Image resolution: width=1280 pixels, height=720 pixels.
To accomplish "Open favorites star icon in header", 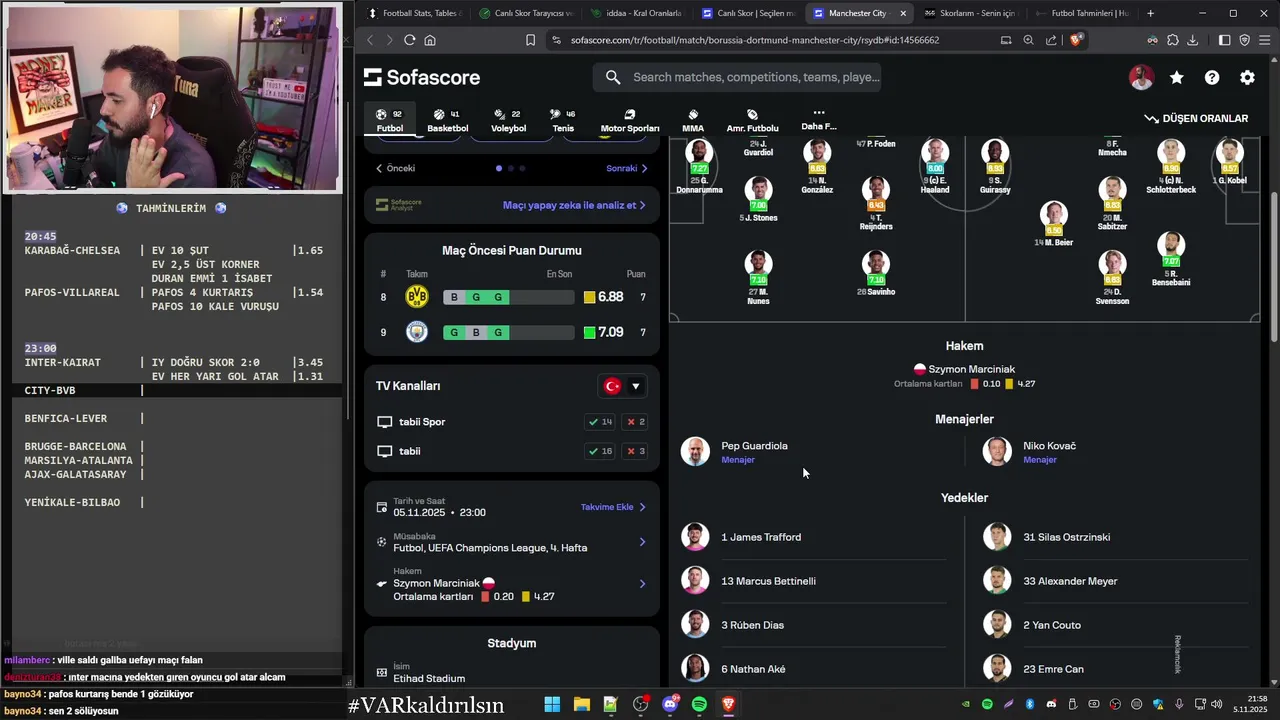I will click(x=1176, y=77).
